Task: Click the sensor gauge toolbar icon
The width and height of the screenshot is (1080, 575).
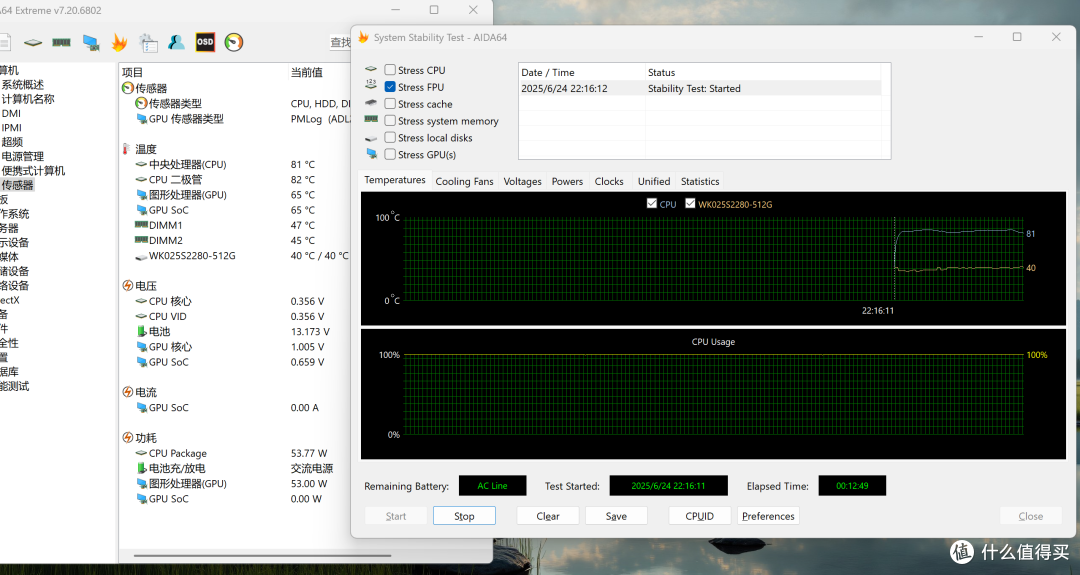Action: click(x=234, y=43)
